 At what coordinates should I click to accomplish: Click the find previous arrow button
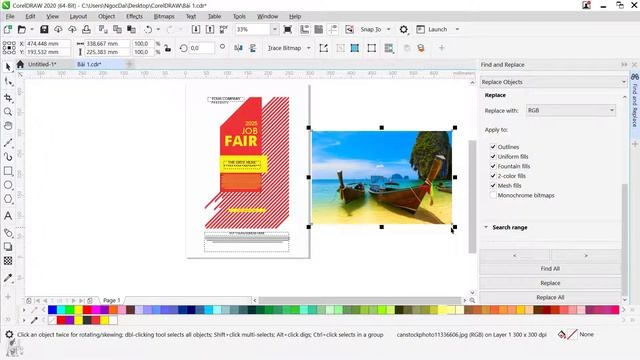click(515, 256)
